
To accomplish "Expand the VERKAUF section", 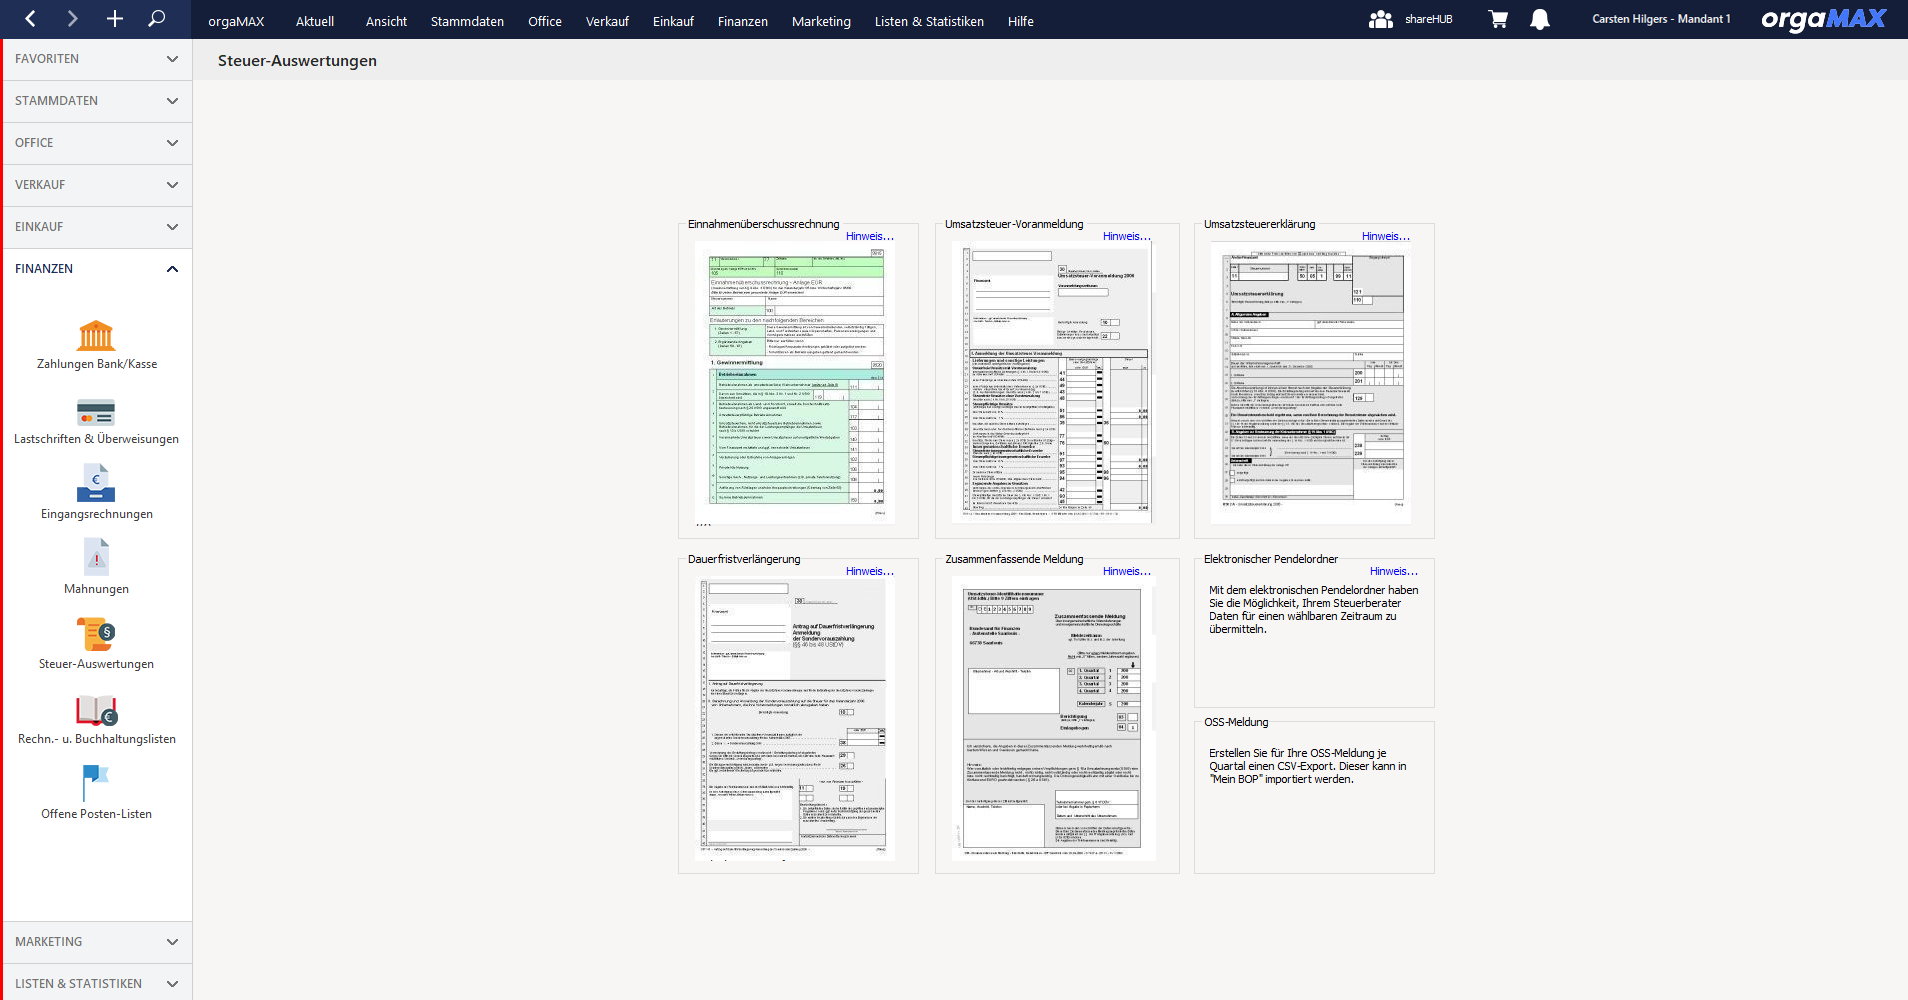I will (x=96, y=184).
